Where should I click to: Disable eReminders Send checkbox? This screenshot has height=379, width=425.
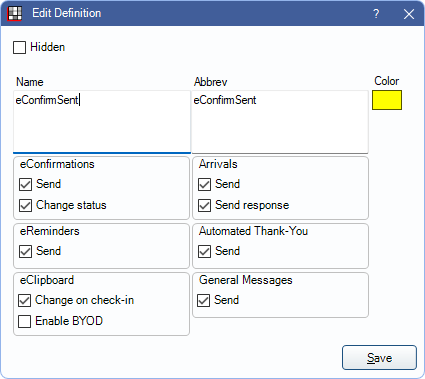click(25, 251)
